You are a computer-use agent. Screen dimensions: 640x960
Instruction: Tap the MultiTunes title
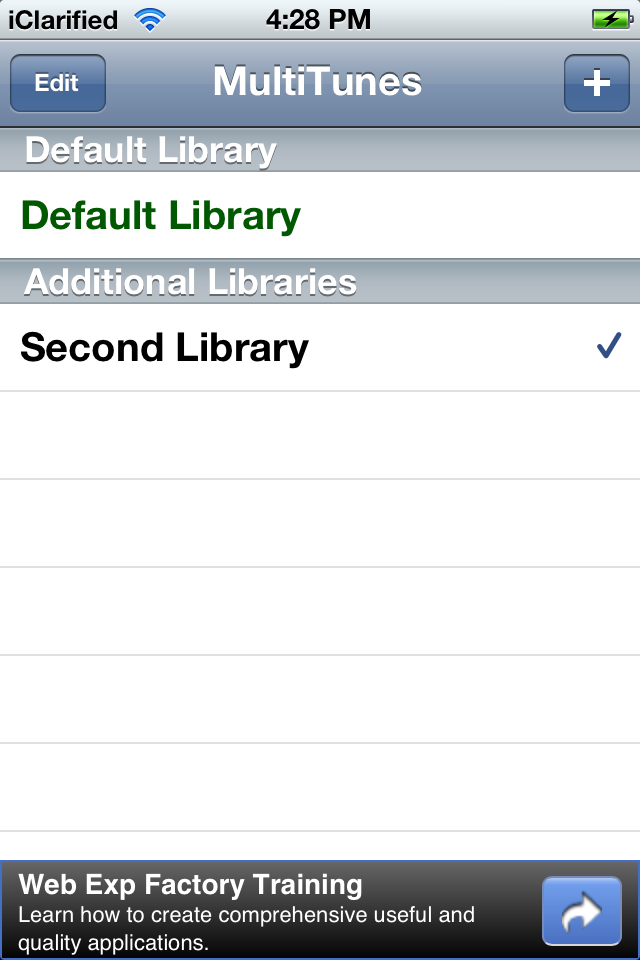coord(317,83)
